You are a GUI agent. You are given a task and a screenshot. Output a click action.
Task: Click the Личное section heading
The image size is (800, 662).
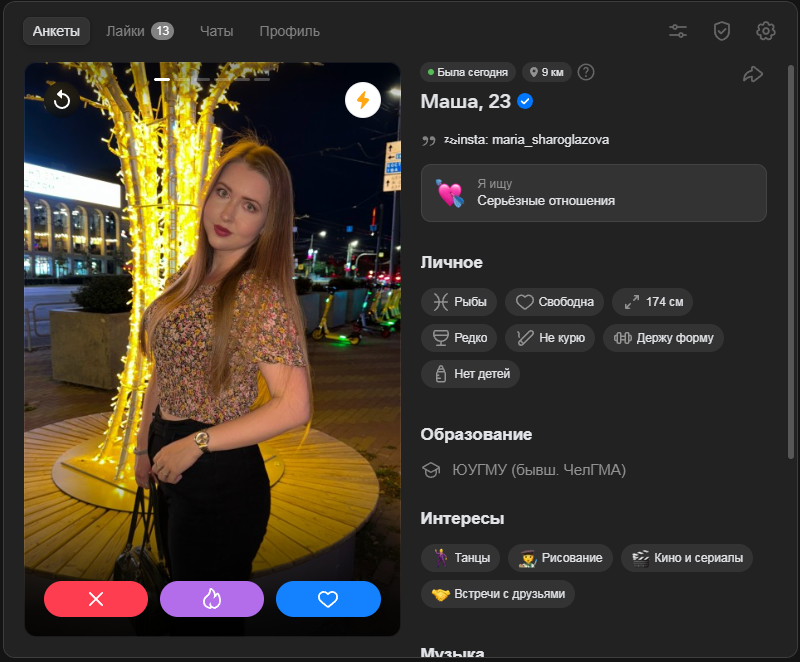(x=452, y=262)
